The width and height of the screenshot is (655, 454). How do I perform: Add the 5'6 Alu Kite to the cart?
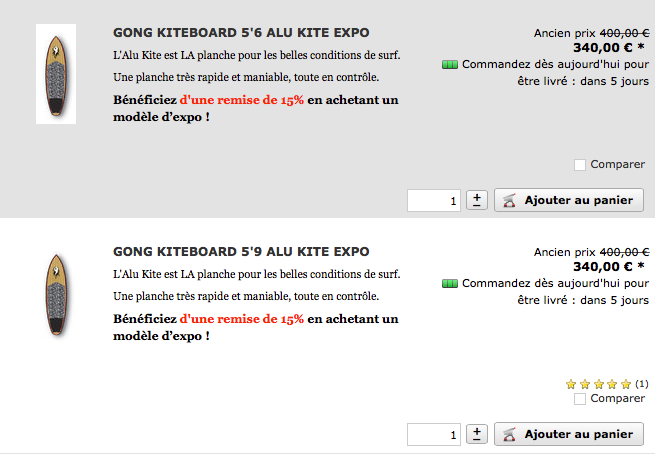coord(568,200)
